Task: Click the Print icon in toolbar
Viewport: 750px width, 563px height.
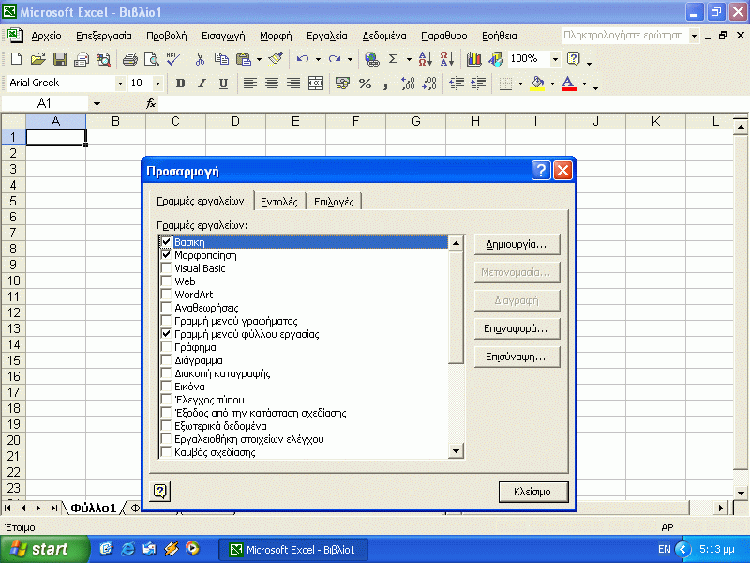Action: tap(130, 59)
